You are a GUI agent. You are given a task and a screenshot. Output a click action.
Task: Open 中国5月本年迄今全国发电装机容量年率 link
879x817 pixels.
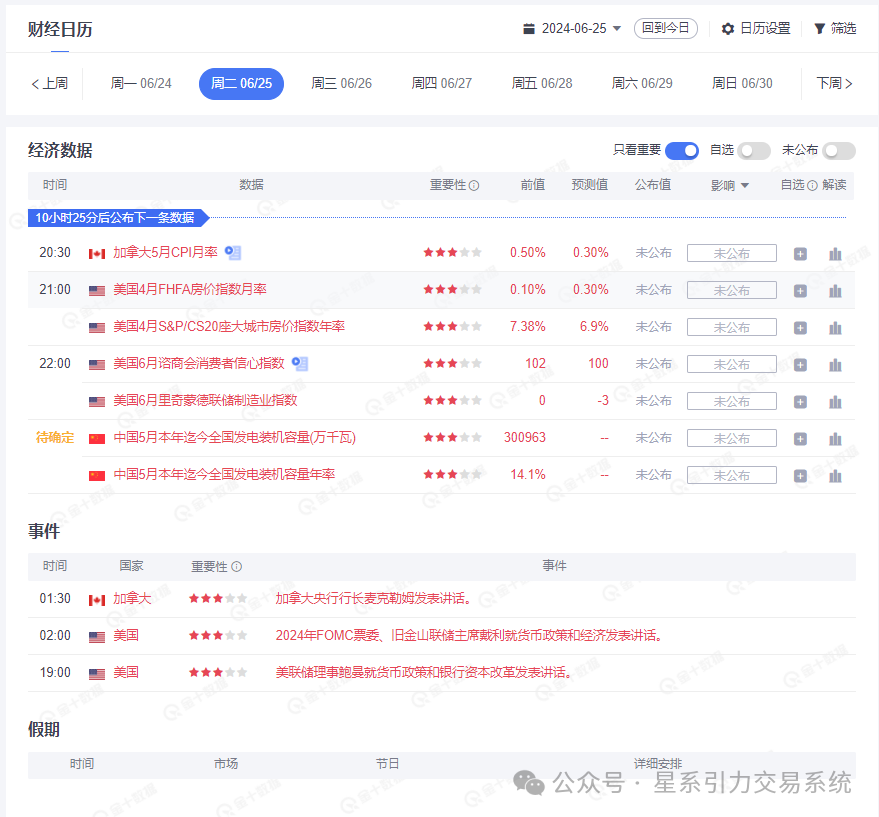point(224,475)
